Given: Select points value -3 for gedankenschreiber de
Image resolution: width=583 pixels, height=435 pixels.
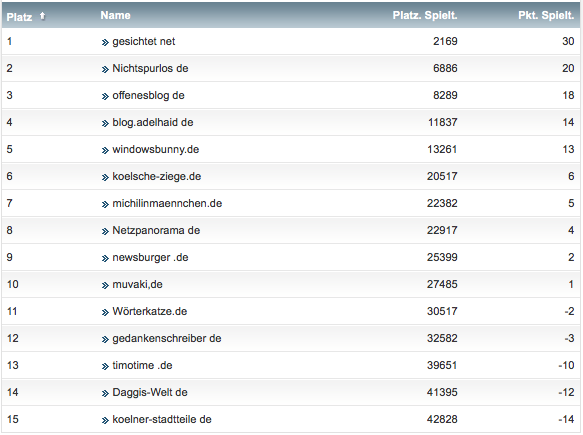Looking at the screenshot, I should (569, 338).
